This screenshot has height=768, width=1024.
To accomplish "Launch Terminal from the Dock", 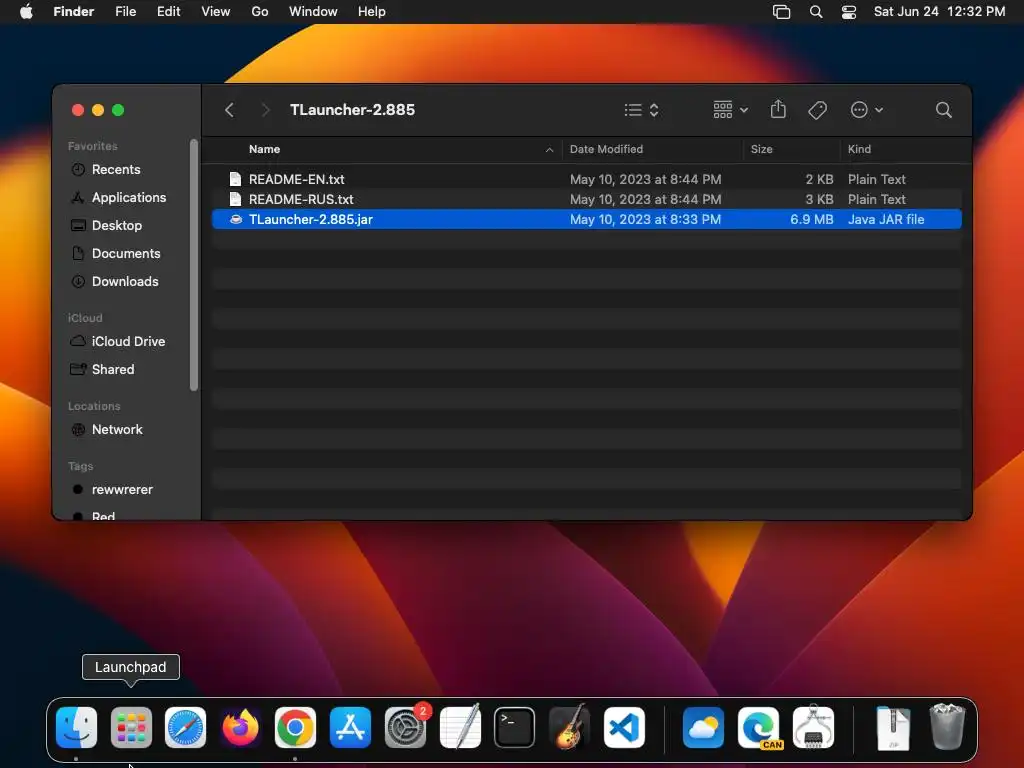I will pos(515,727).
